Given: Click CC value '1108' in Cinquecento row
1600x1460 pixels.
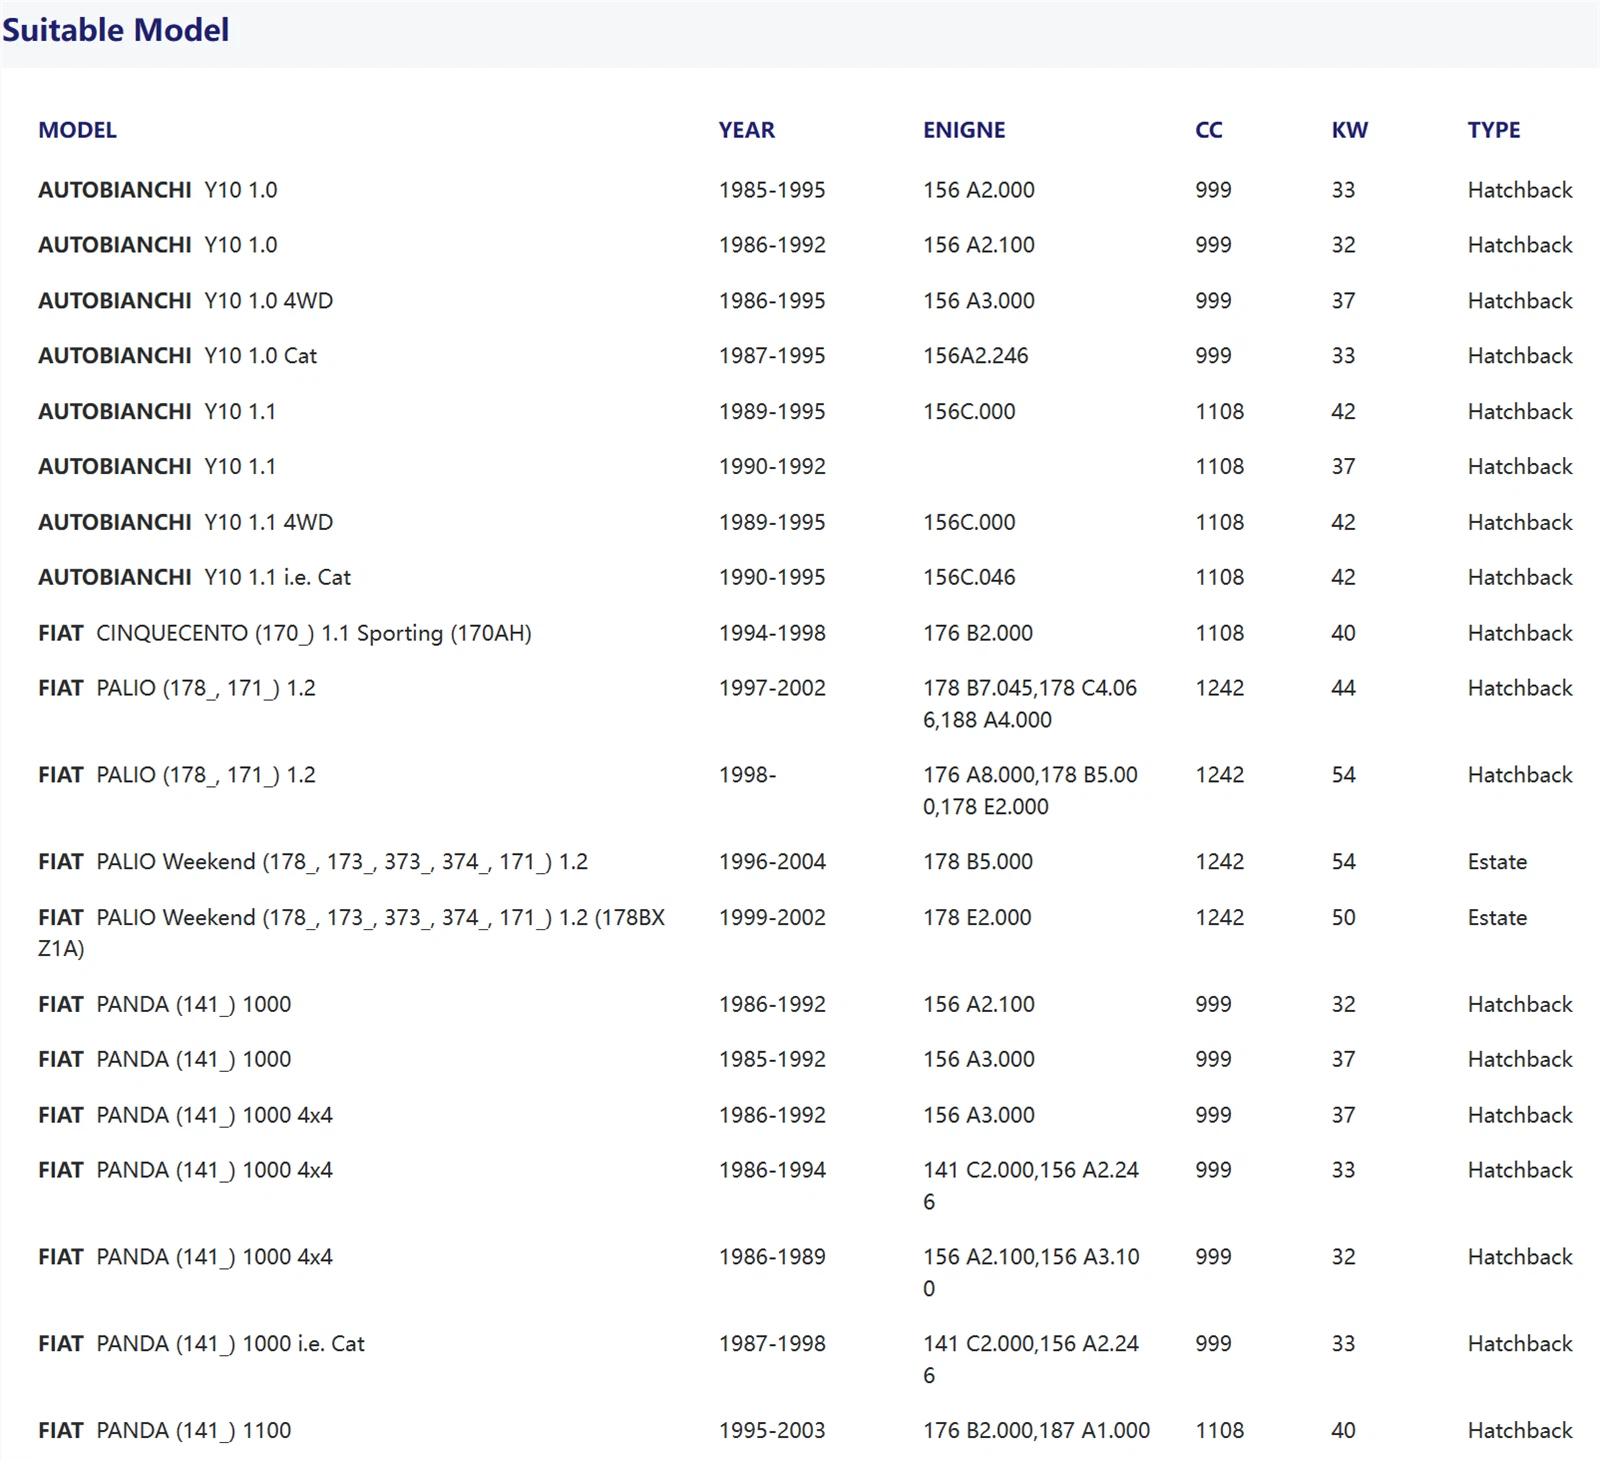Looking at the screenshot, I should [x=1219, y=633].
